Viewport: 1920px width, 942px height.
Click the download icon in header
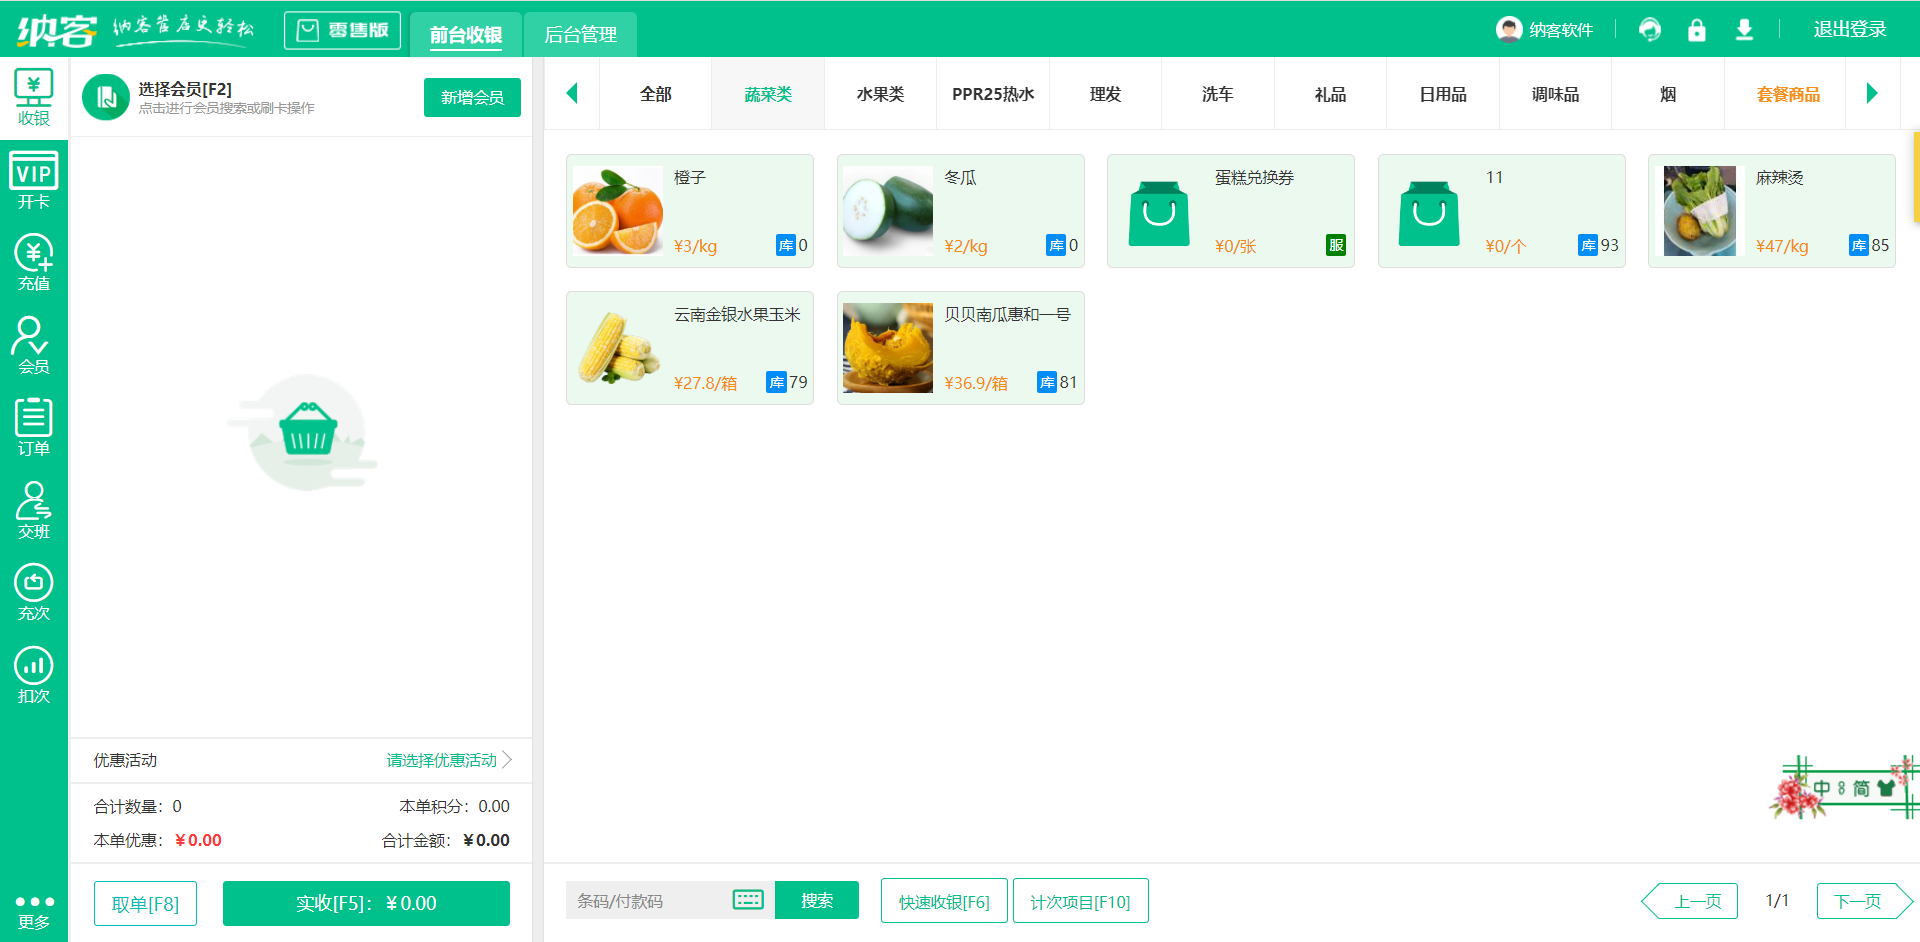1744,30
